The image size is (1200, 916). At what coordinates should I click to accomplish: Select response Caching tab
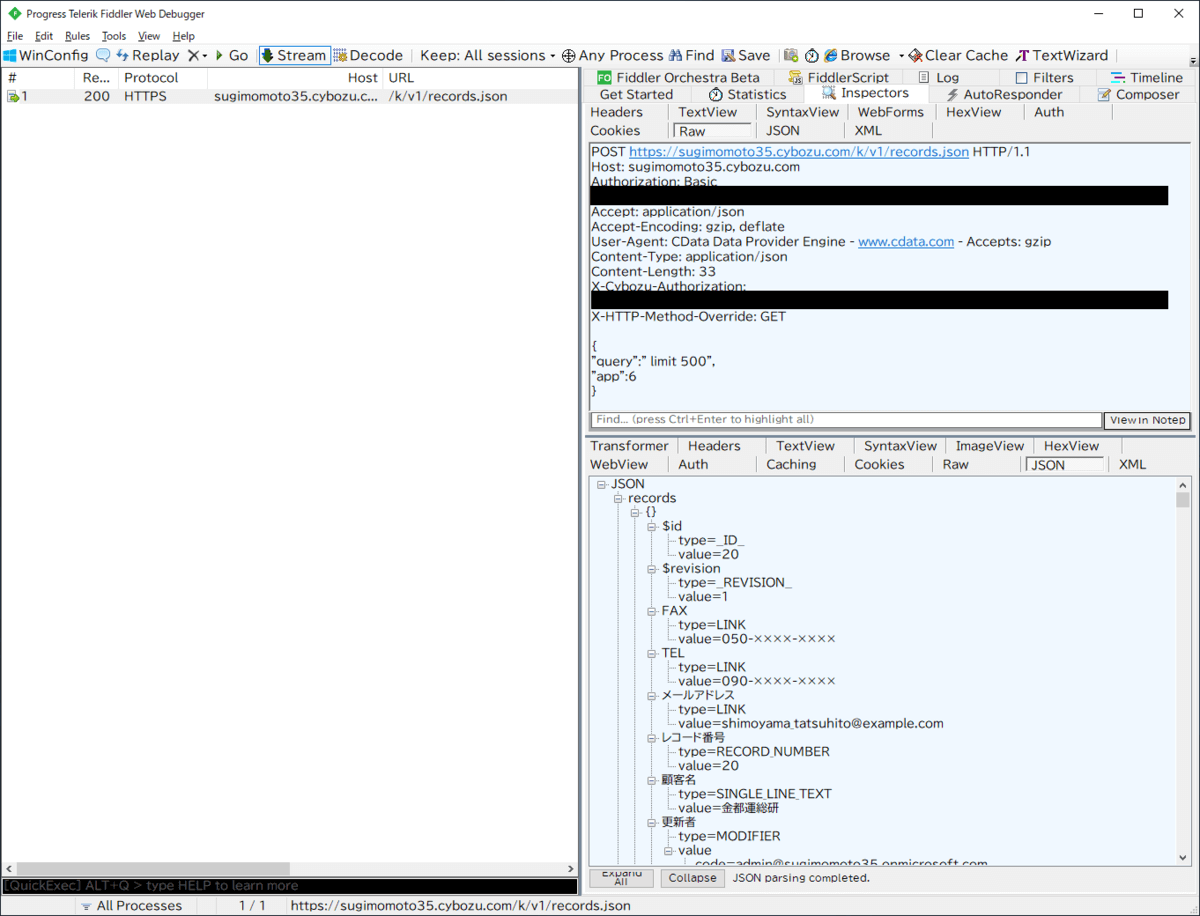point(791,464)
